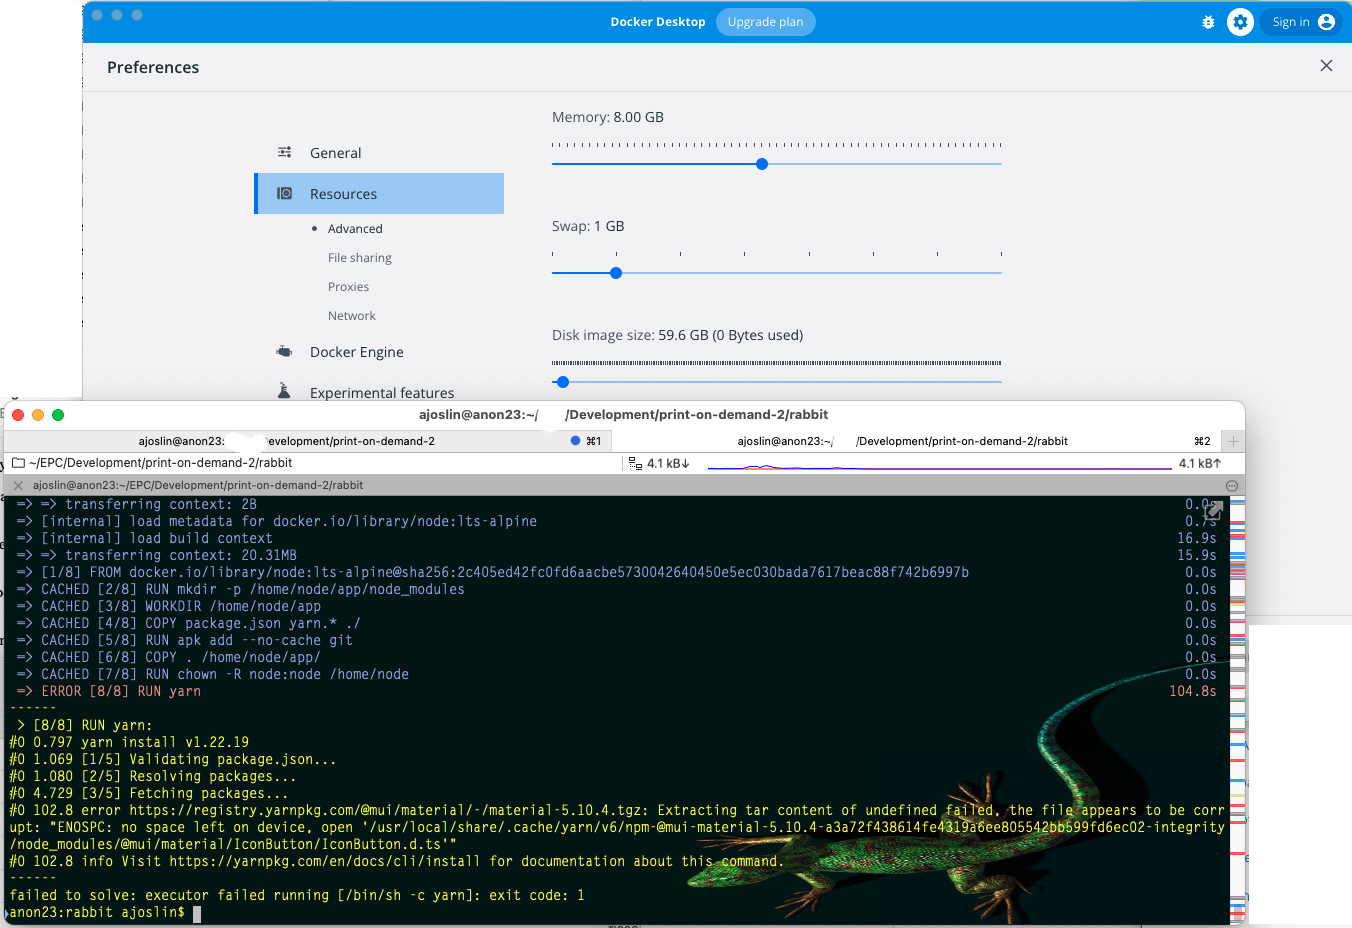
Task: Open the terminal pane options ellipsis
Action: click(x=1232, y=486)
